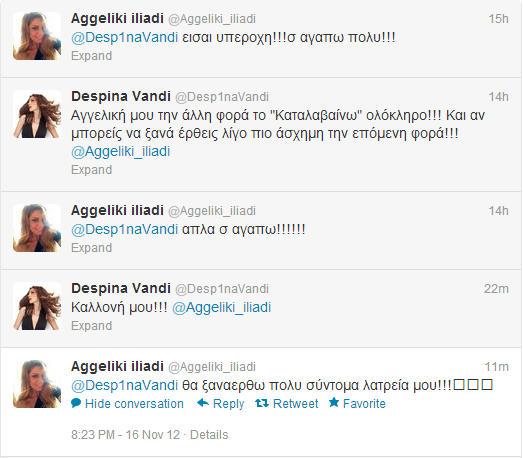Image resolution: width=523 pixels, height=458 pixels.
Task: Open @Desp1naVandi mention in first tweet
Action: 124,37
